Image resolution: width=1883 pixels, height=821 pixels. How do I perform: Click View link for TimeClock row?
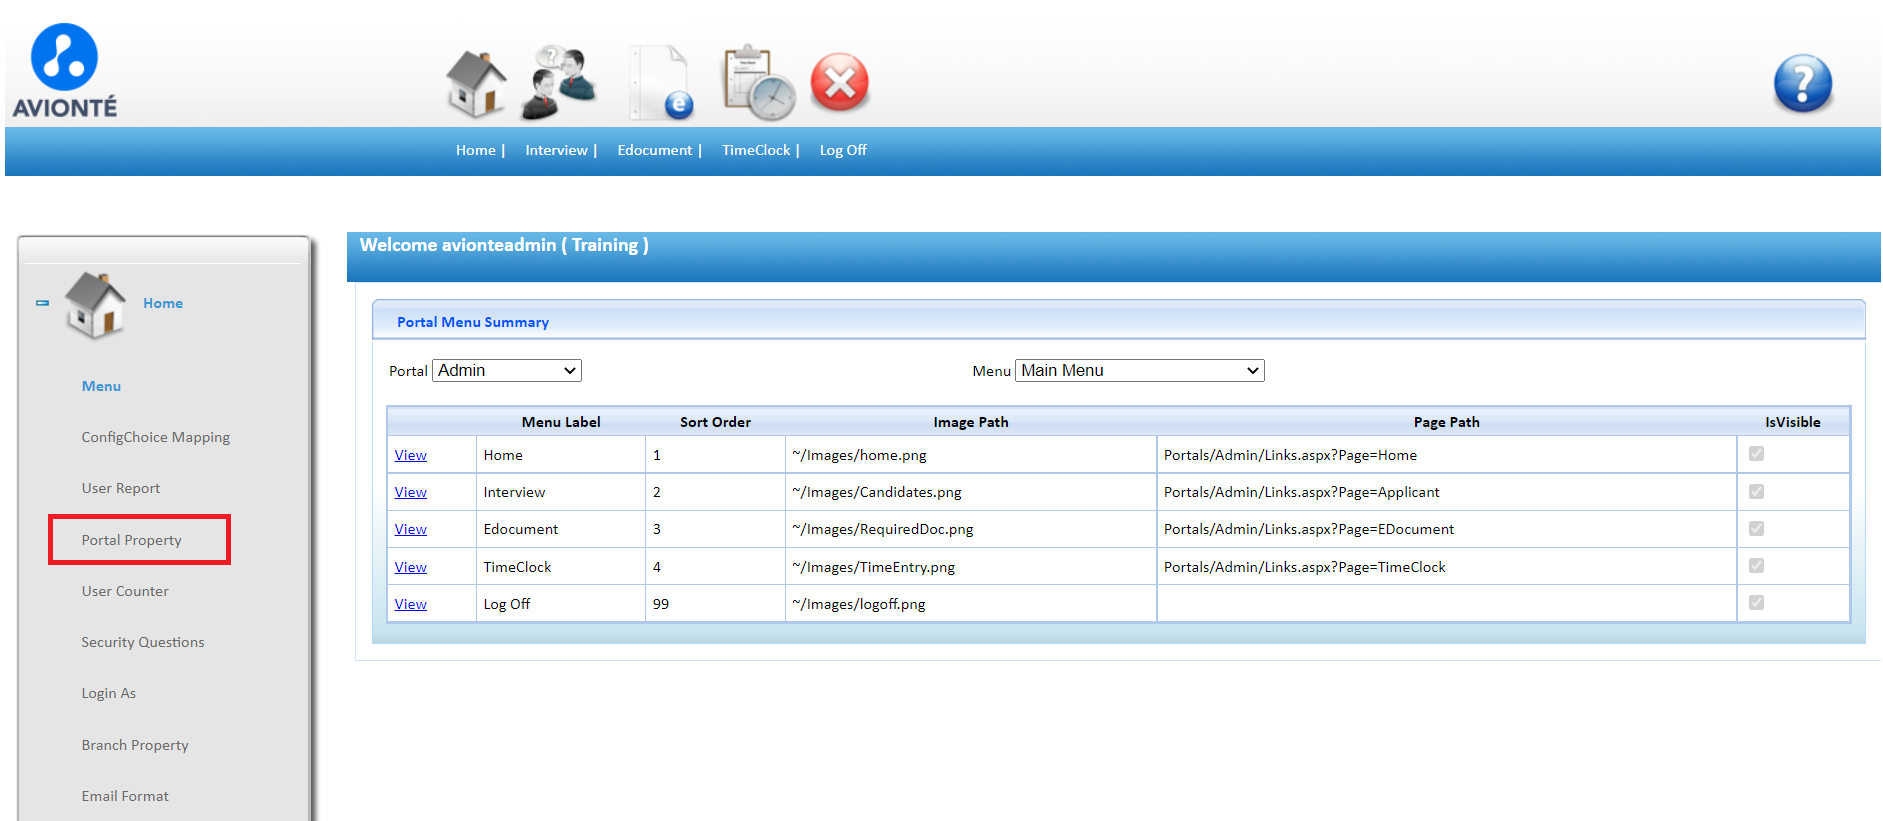410,567
